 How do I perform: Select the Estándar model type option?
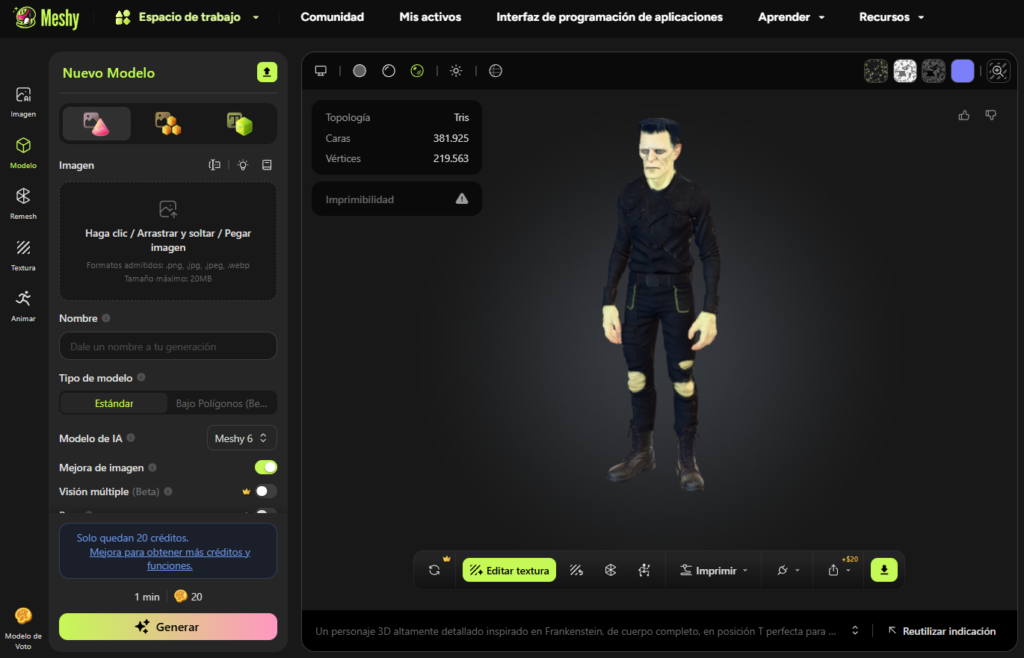[x=113, y=403]
